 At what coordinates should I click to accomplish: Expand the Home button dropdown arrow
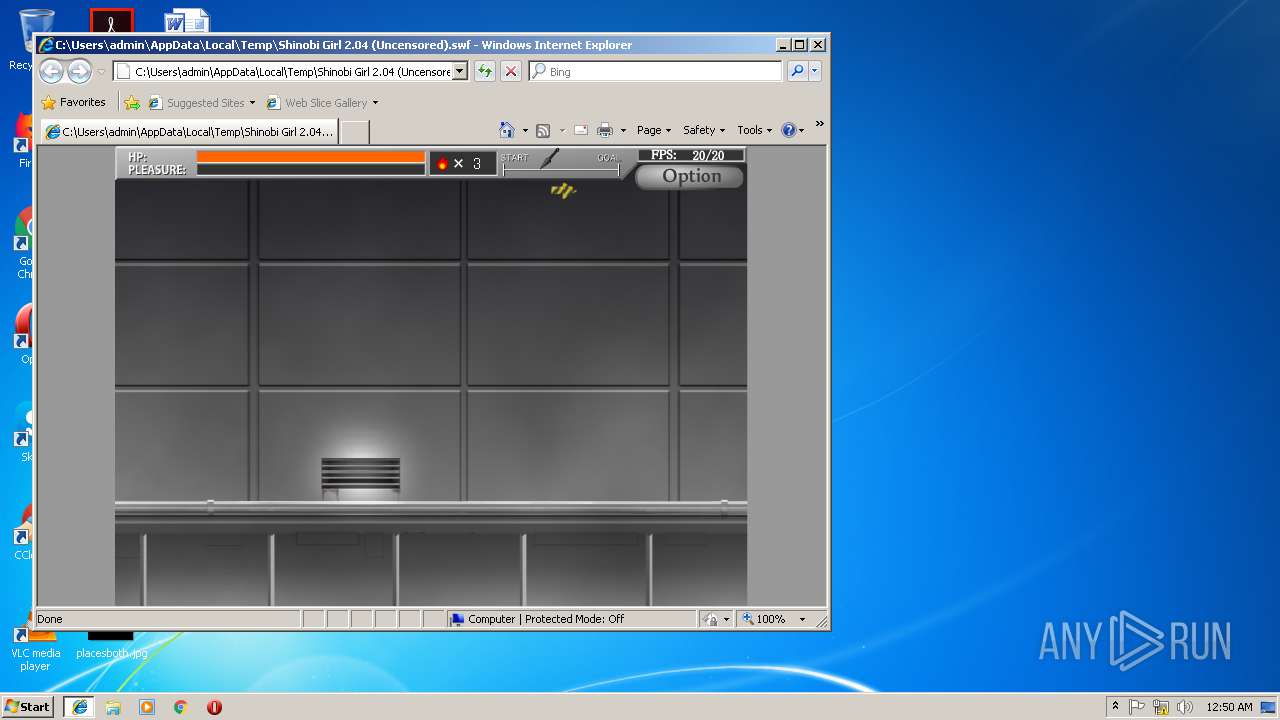click(523, 130)
